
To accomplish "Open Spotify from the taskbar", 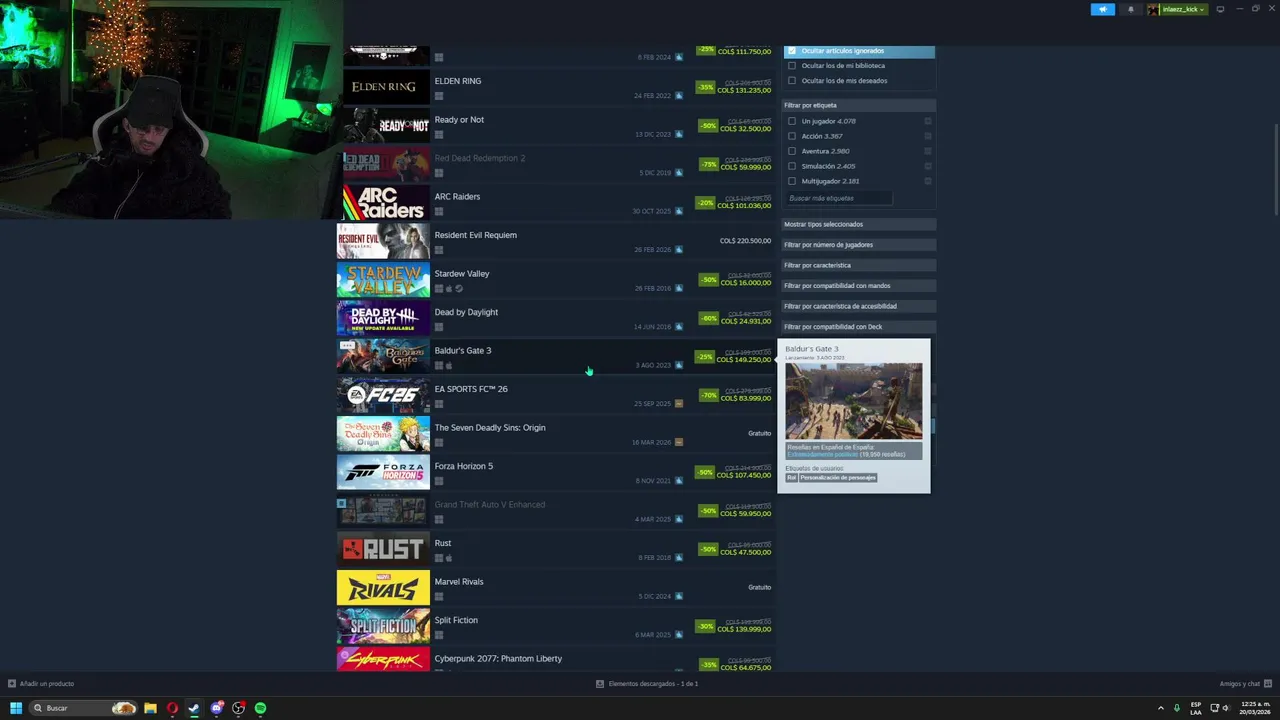I will pos(260,708).
